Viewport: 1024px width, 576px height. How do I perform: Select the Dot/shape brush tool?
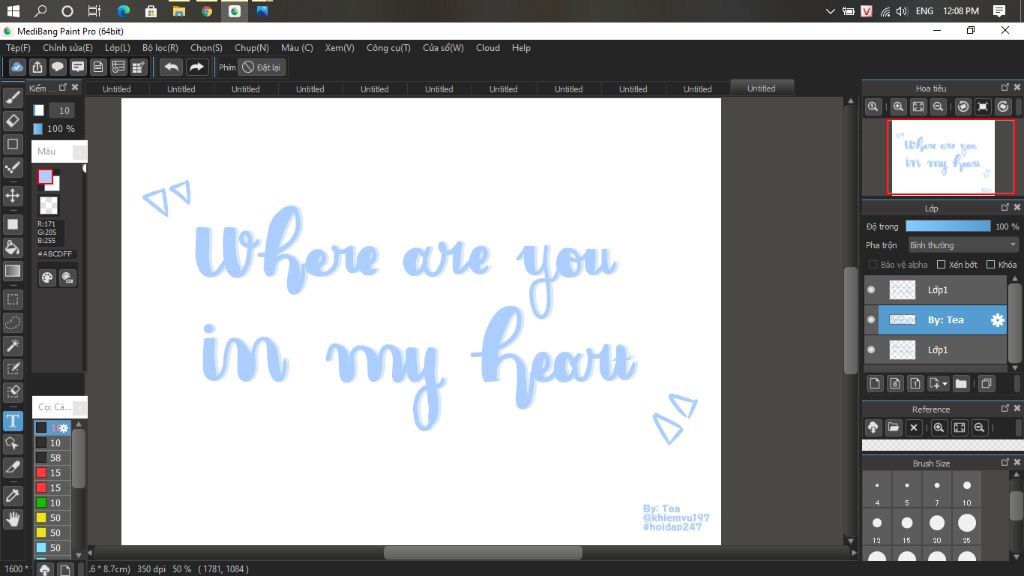coord(12,168)
